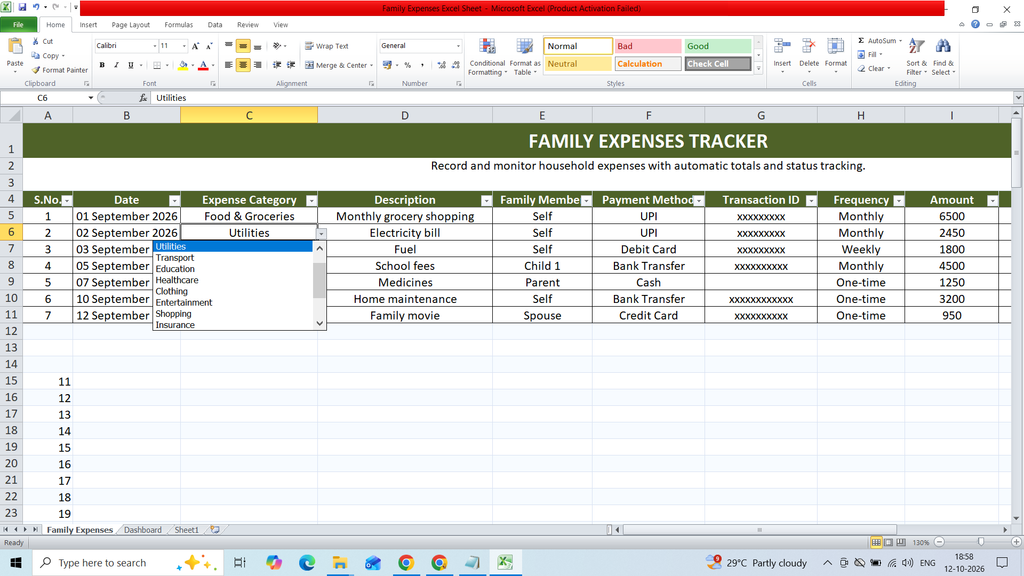Open Conditional Formatting menu
Screen dimensions: 1024x576
coord(487,57)
